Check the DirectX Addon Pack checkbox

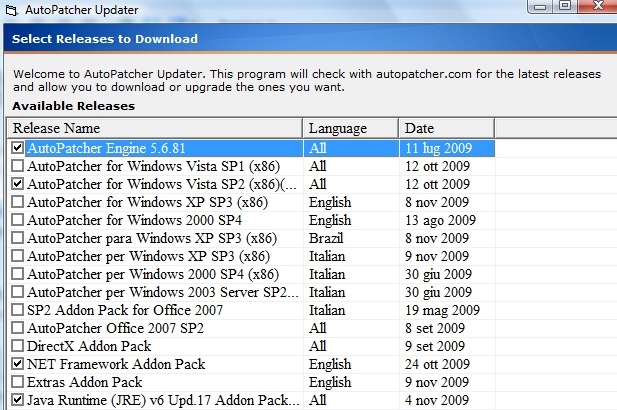pos(17,346)
